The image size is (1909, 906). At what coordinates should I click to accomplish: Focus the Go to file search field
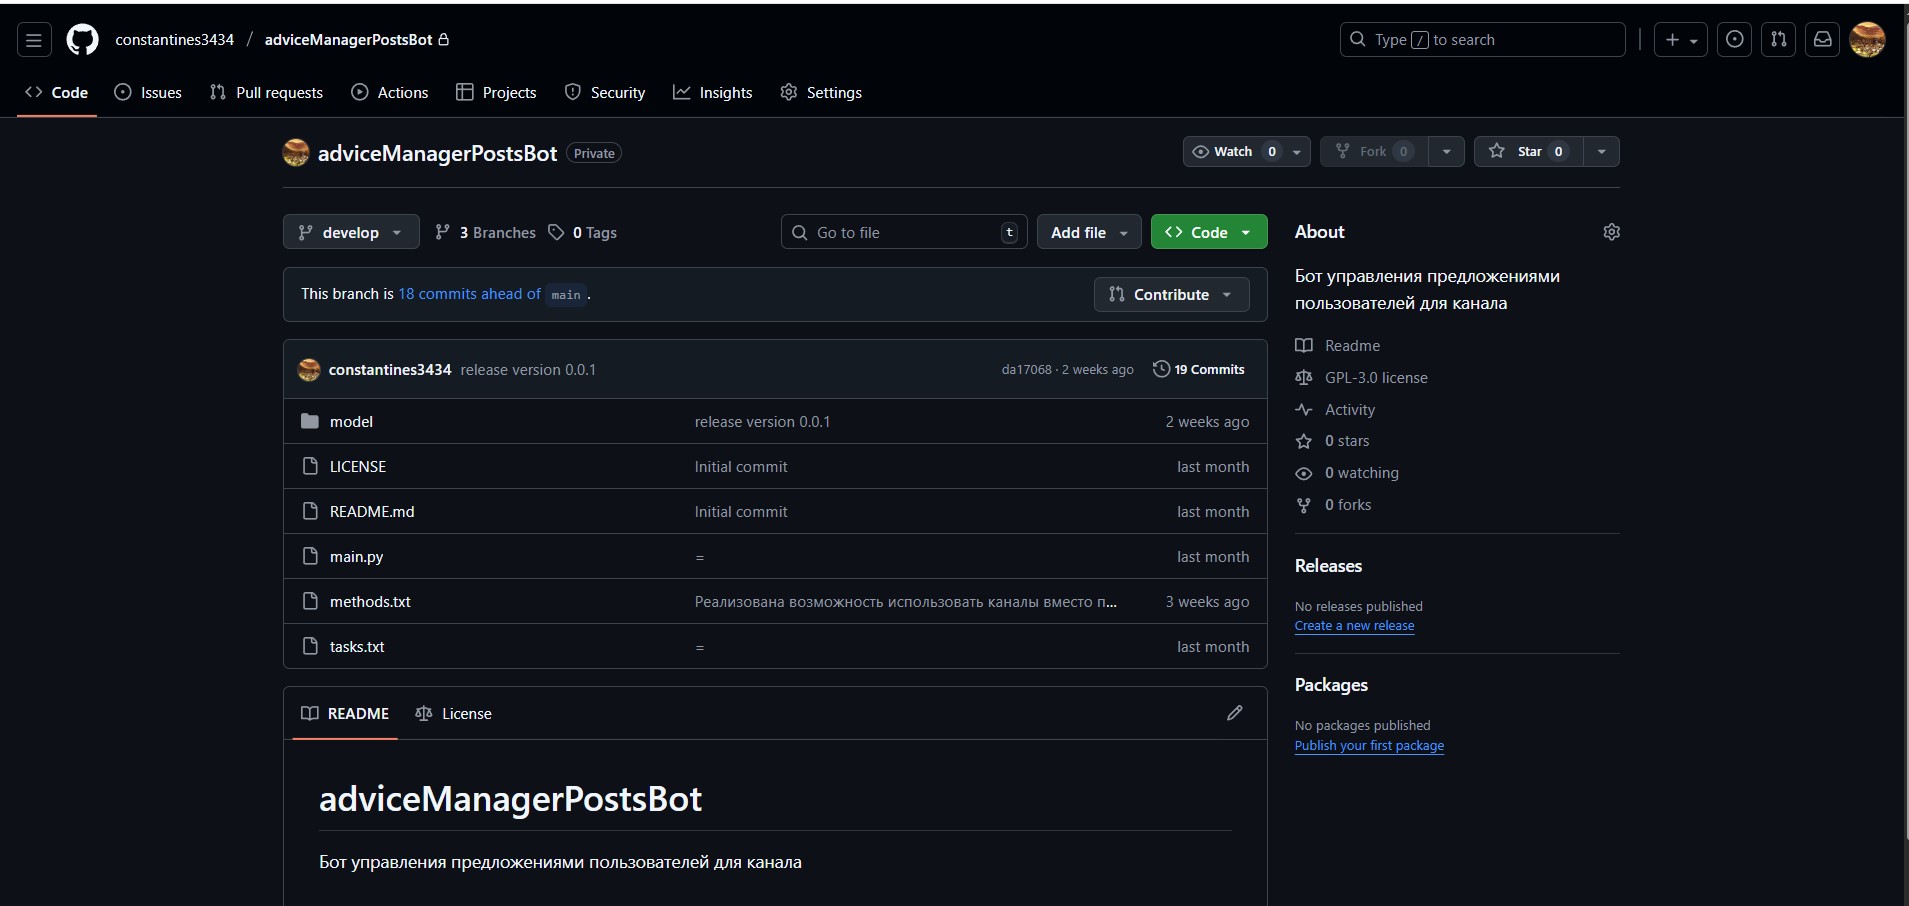point(904,233)
